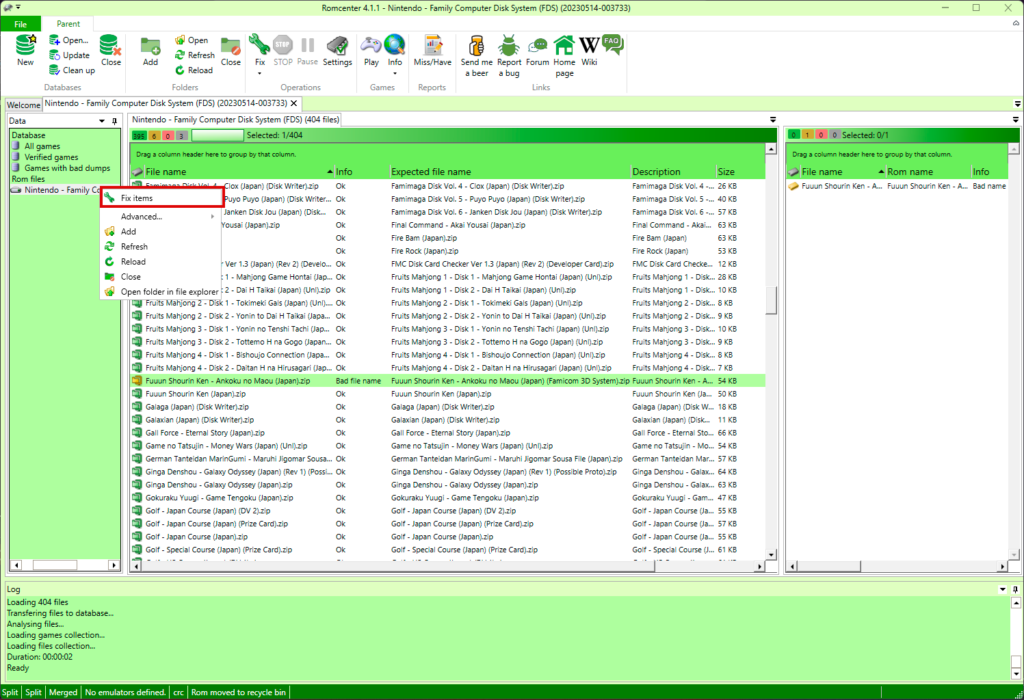The width and height of the screenshot is (1024, 700).
Task: Choose Refresh in the context menu
Action: point(161,246)
